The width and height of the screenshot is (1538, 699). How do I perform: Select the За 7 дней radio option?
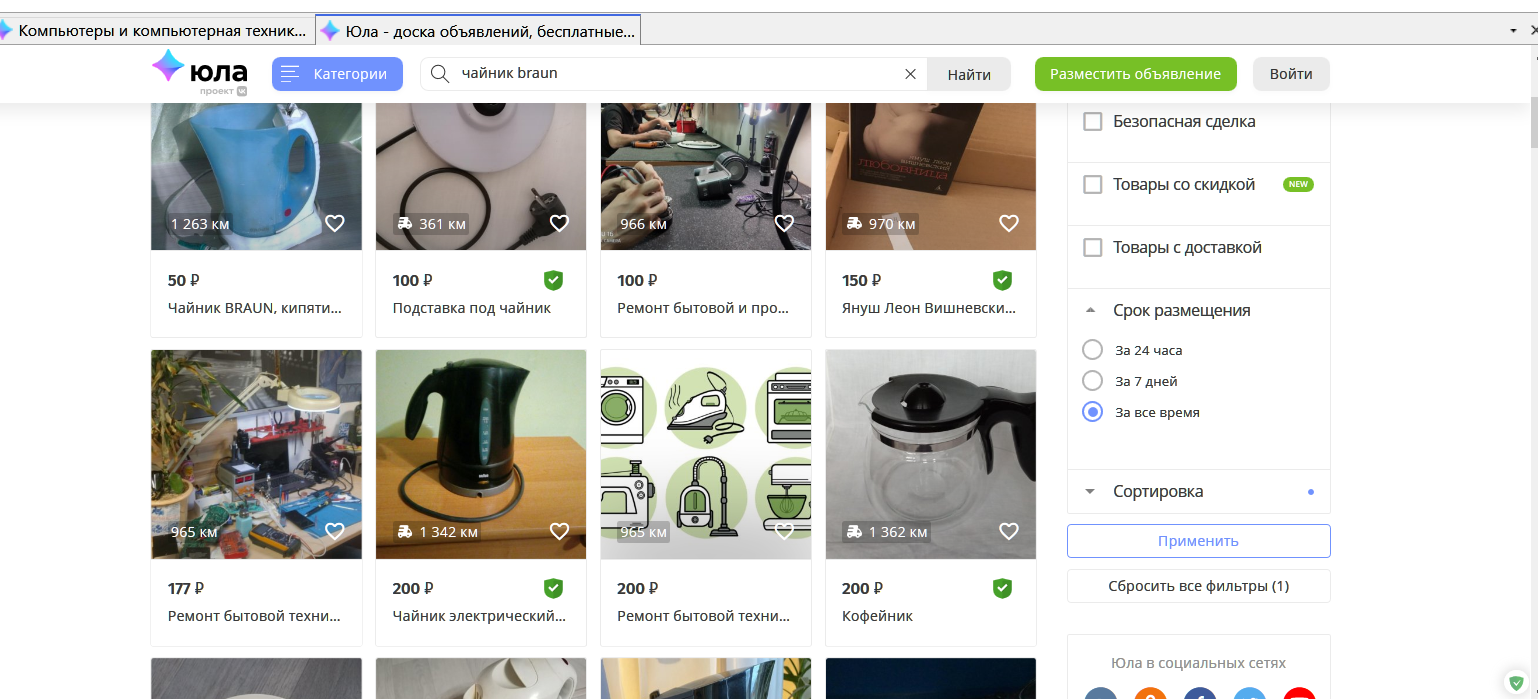(1092, 380)
